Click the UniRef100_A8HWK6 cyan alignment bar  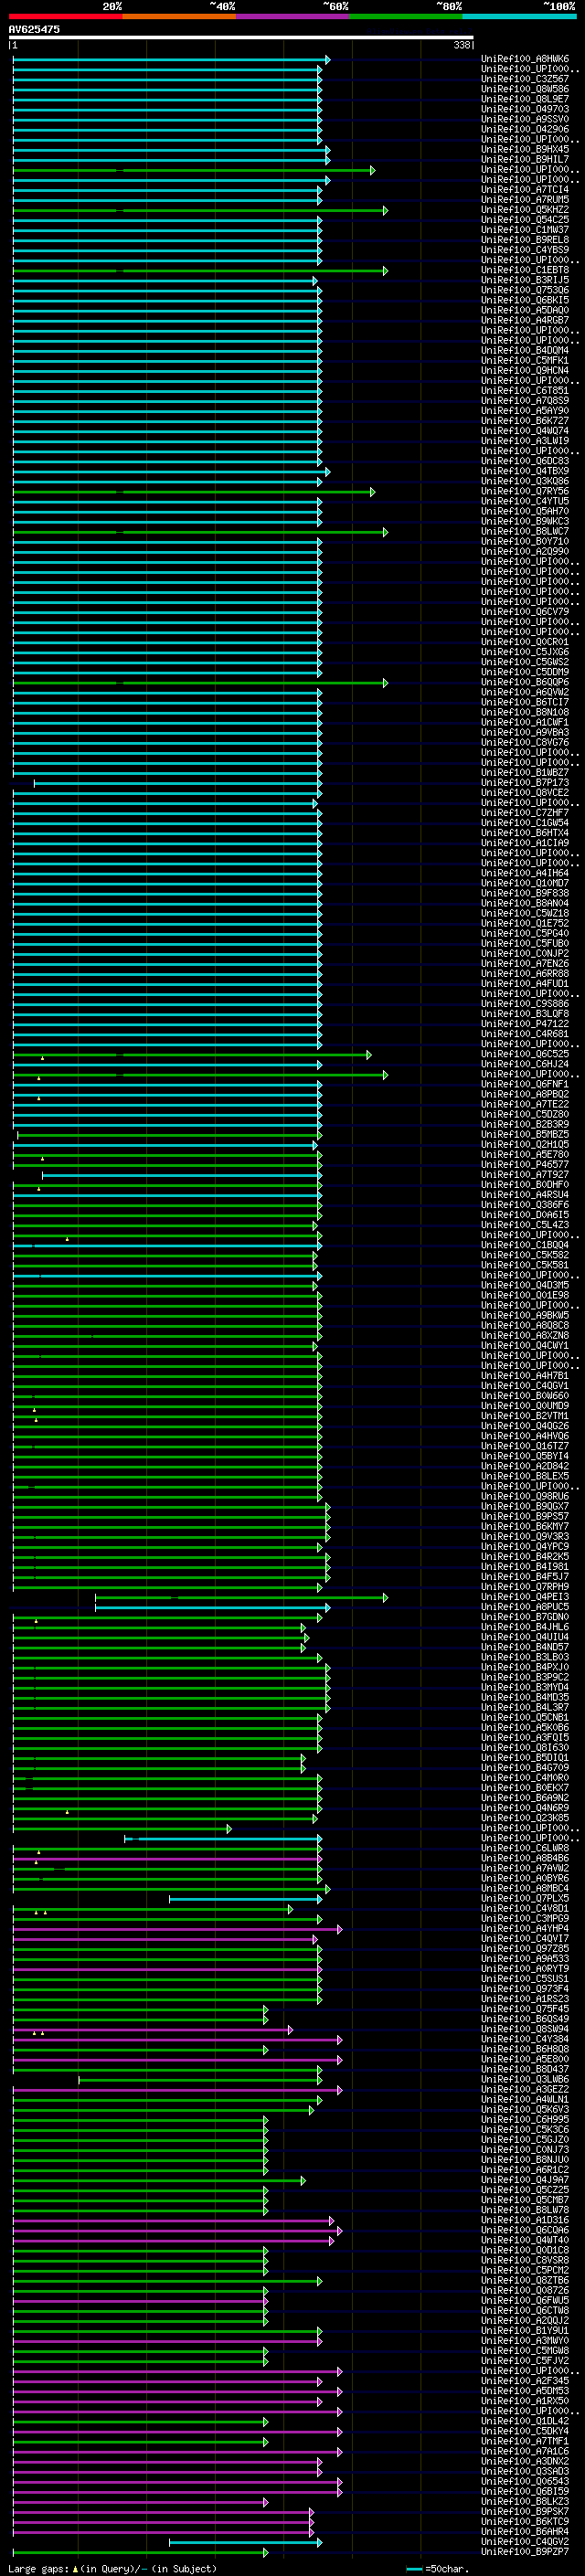click(x=169, y=59)
